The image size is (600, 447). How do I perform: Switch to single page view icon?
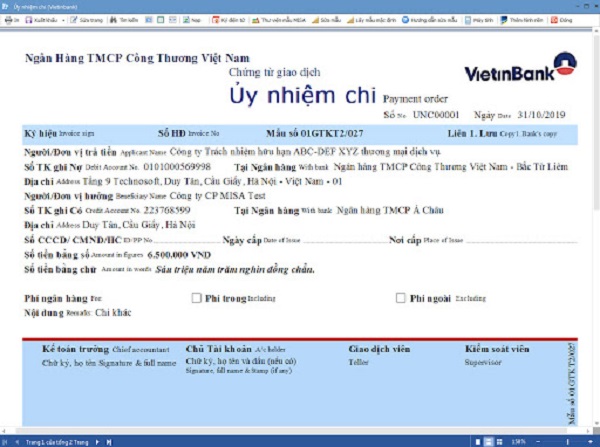point(478,442)
